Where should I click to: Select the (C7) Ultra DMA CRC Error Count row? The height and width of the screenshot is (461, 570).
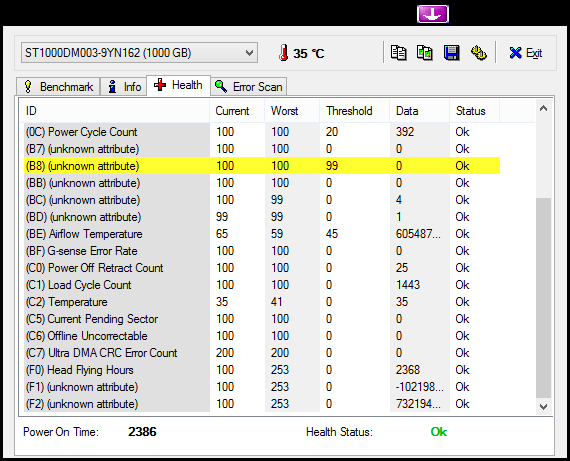[x=262, y=353]
